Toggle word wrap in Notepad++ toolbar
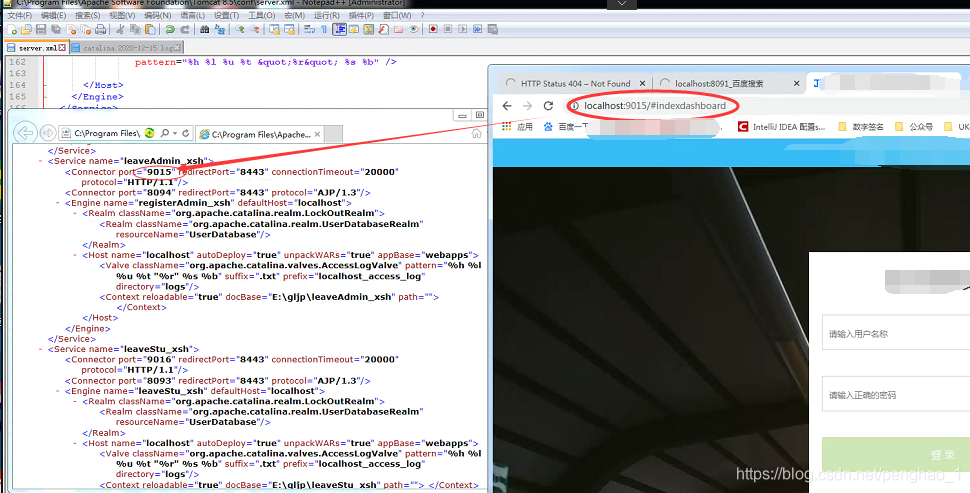 click(309, 30)
